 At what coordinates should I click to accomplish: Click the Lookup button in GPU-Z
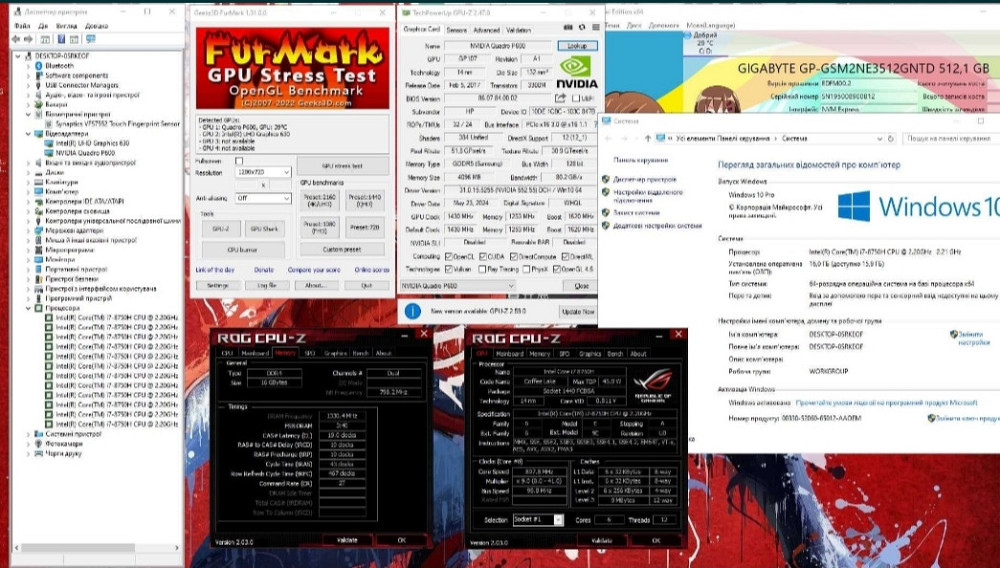click(577, 46)
